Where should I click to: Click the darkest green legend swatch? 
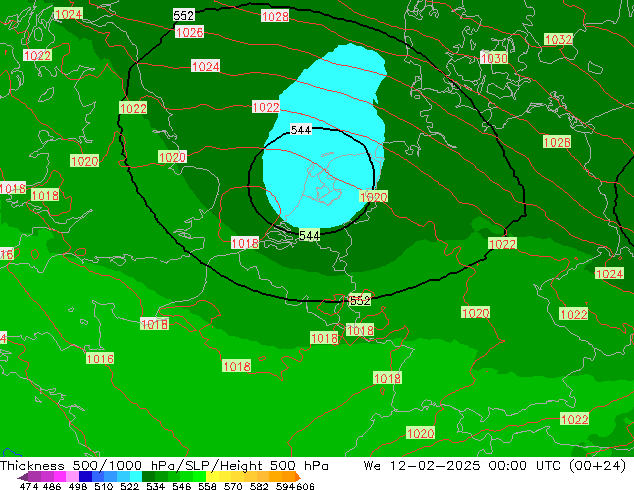149,477
